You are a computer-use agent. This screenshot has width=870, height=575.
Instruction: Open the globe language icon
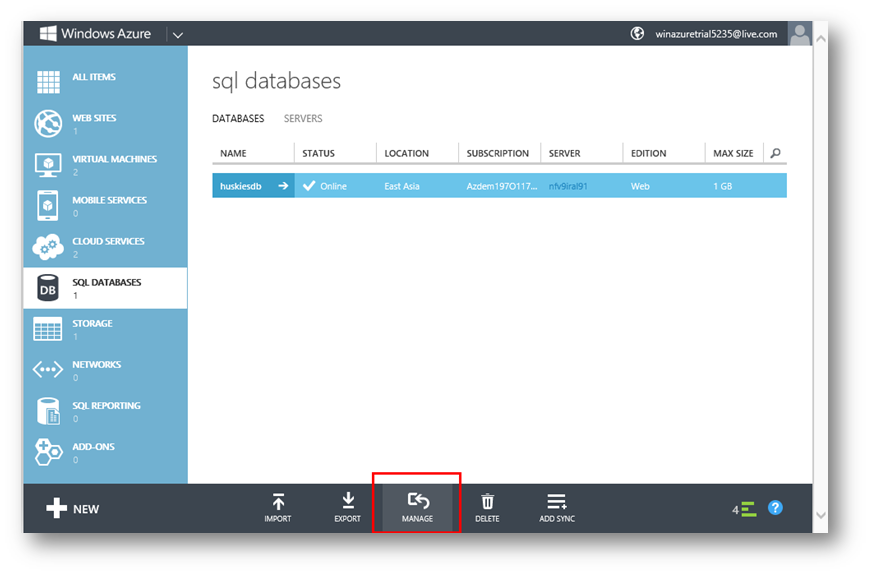638,33
